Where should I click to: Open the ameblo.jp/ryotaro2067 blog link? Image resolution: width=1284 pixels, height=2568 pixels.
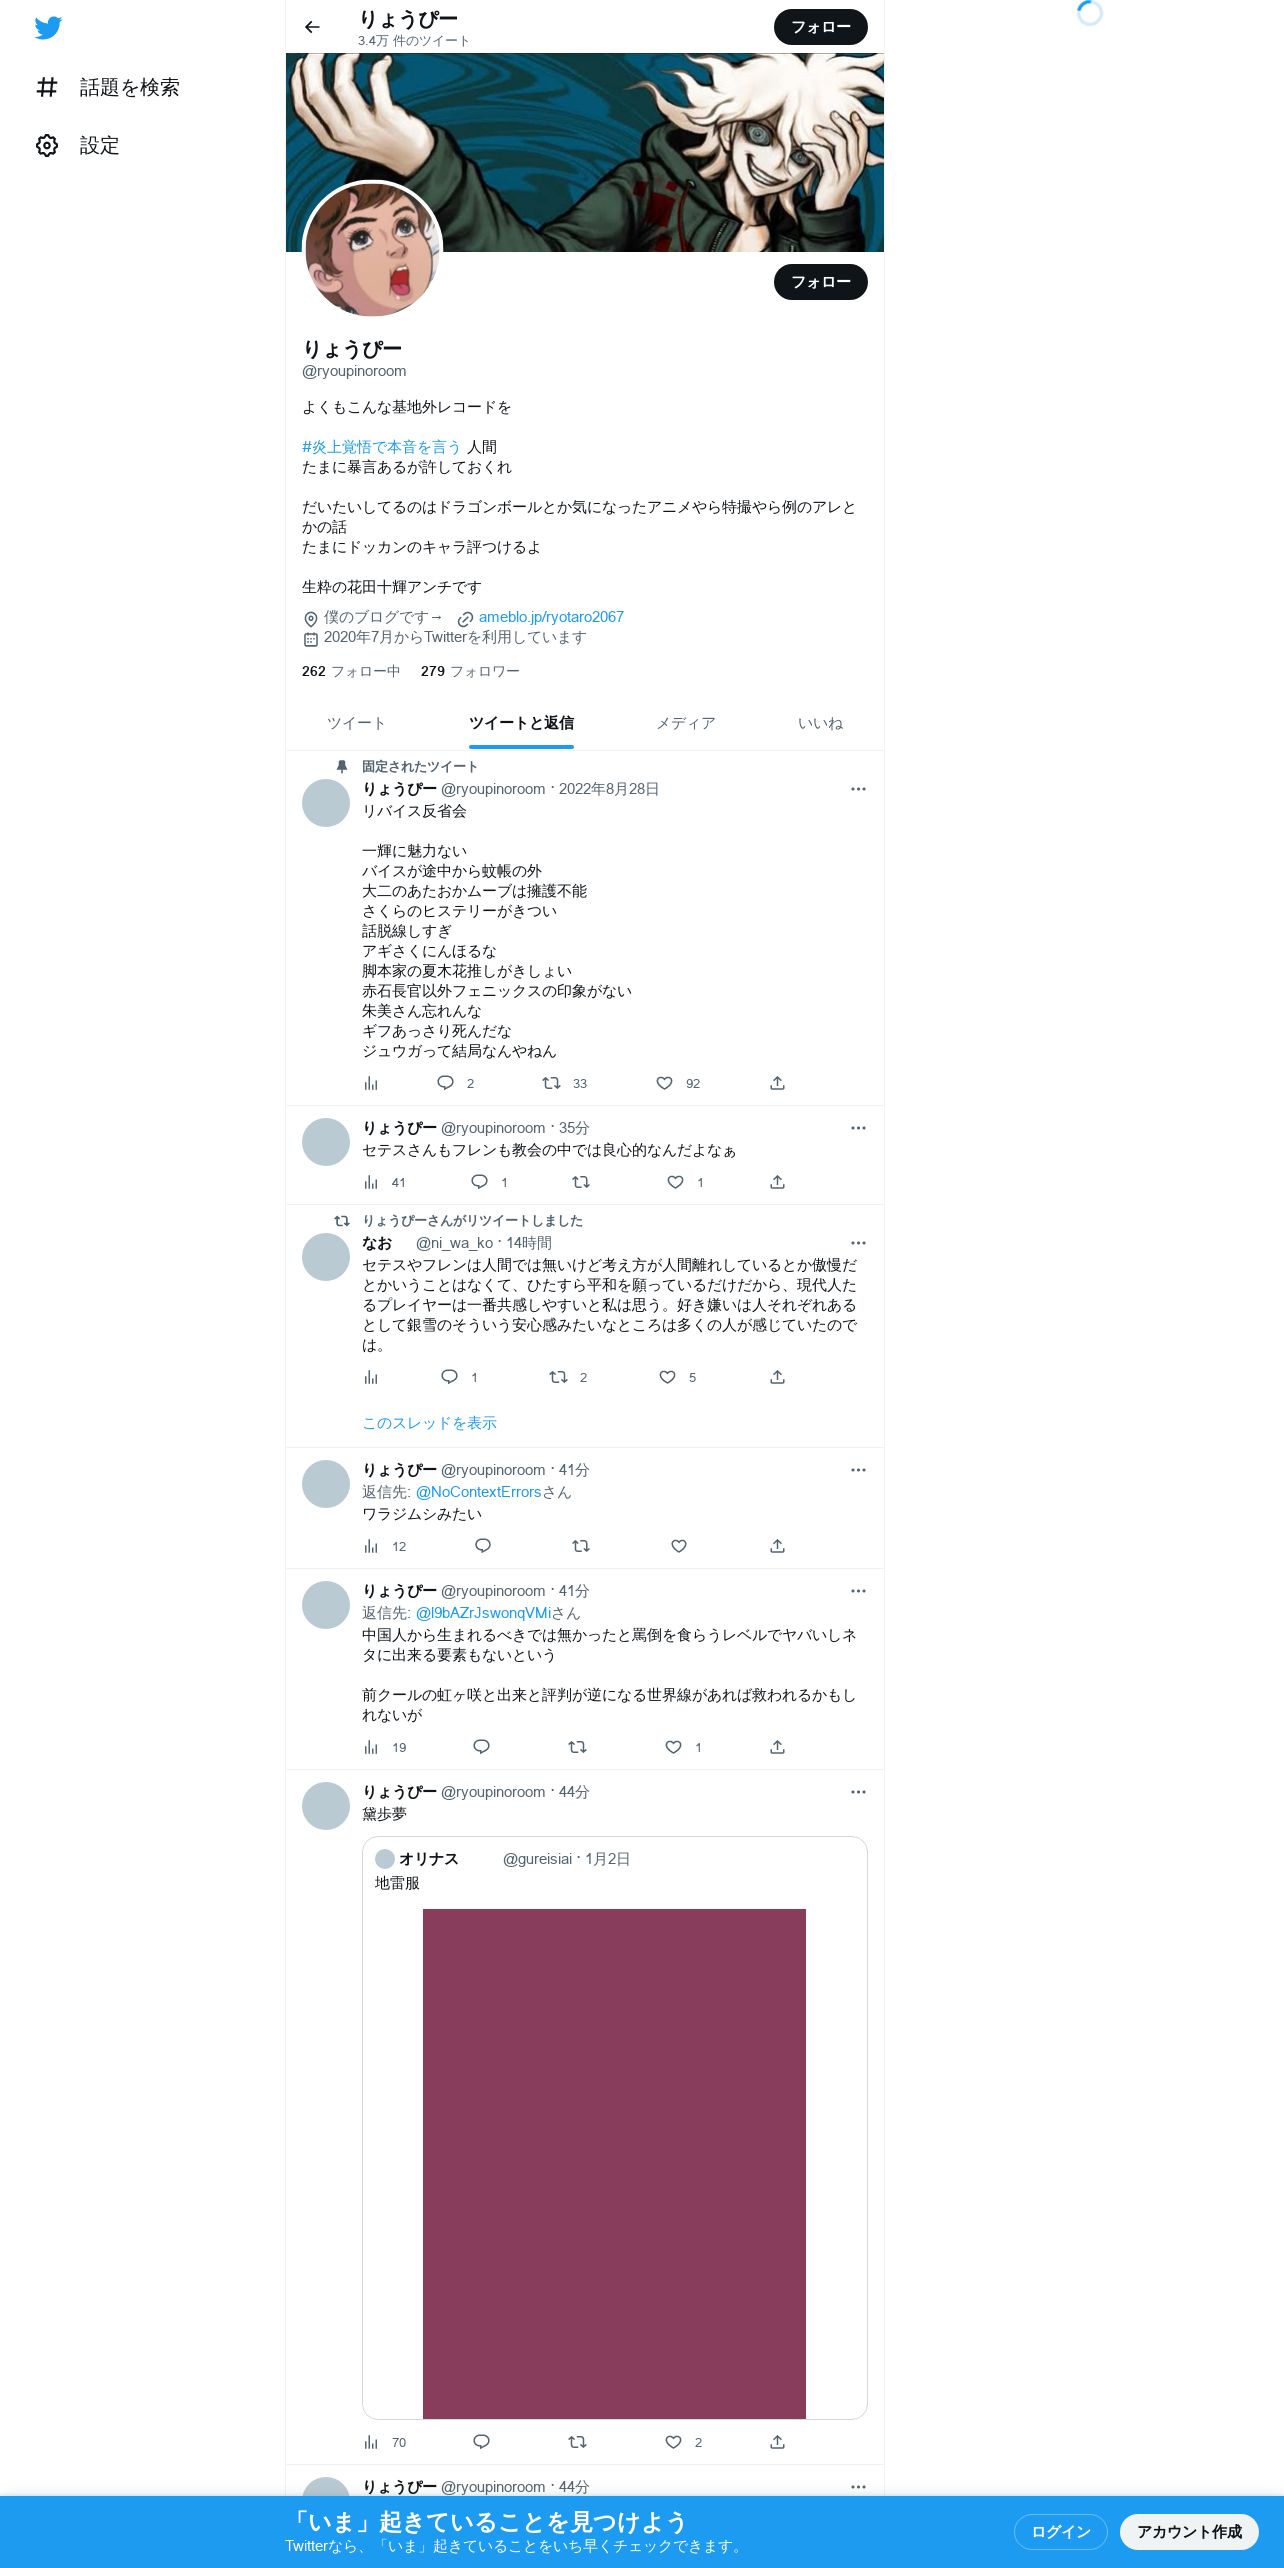point(551,617)
